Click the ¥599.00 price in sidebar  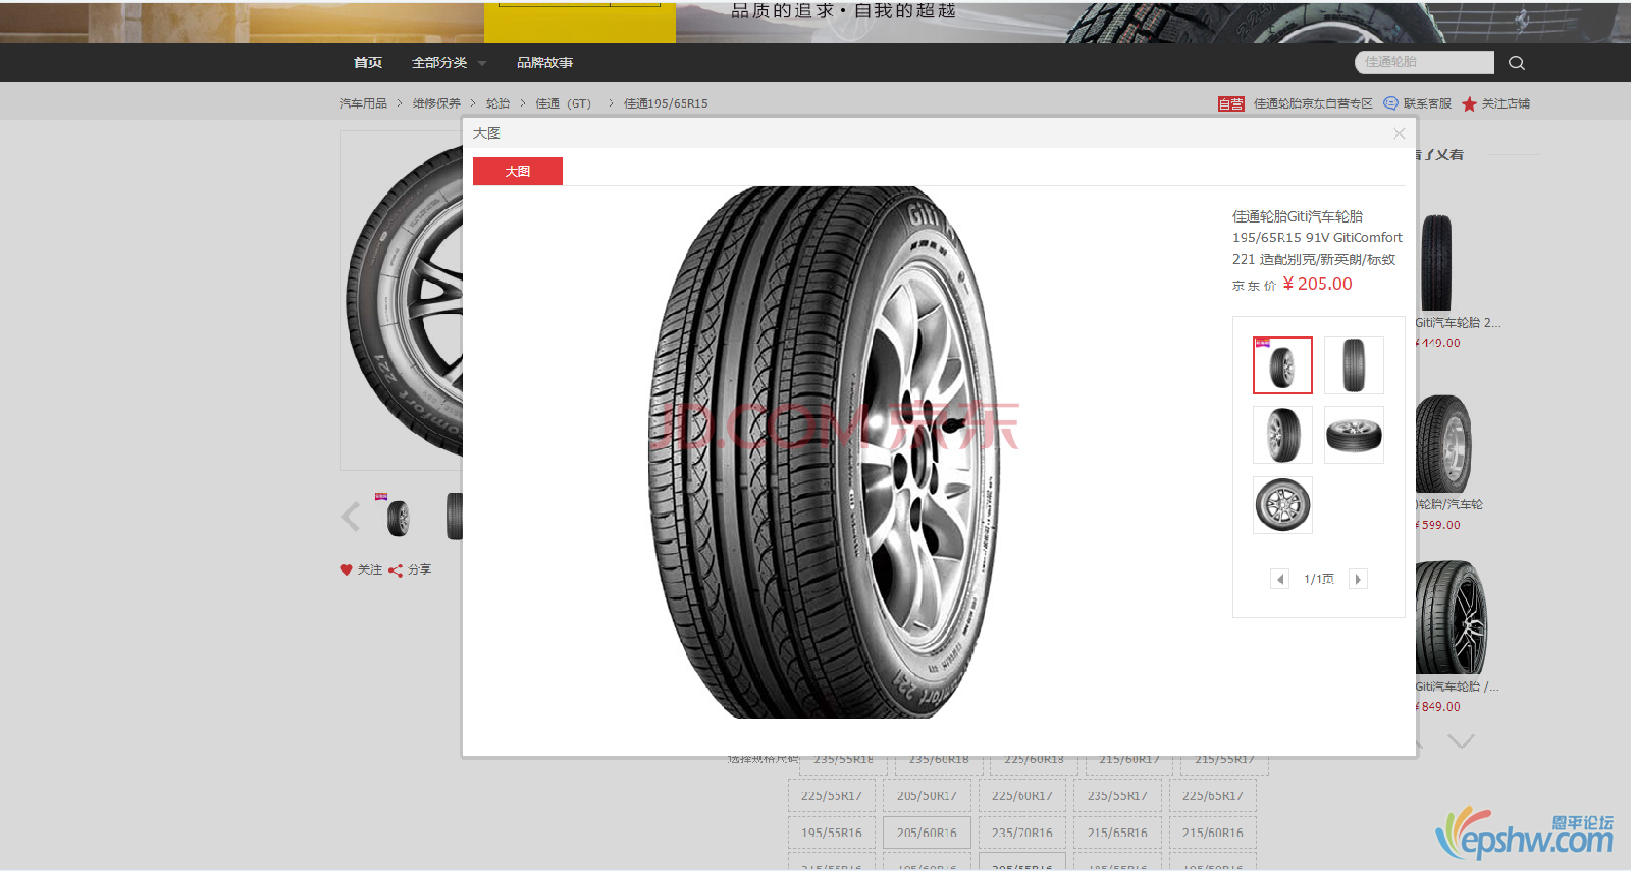coord(1439,525)
